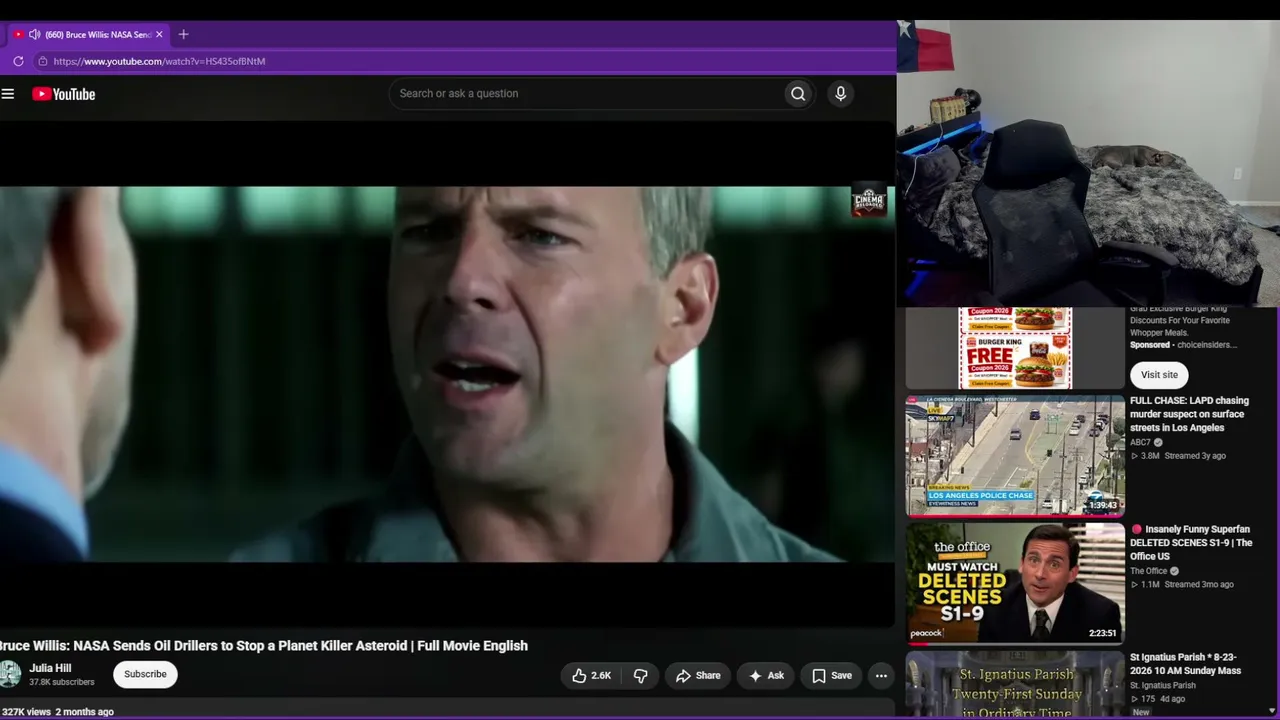Select the Bruce Willis NASA browser tab
The image size is (1280, 720).
tap(90, 34)
